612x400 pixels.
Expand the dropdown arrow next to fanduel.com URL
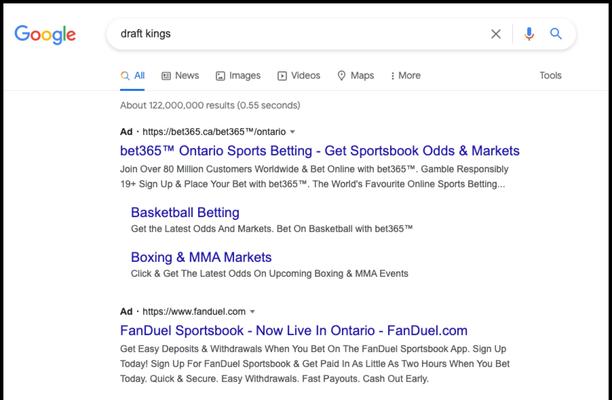(252, 312)
